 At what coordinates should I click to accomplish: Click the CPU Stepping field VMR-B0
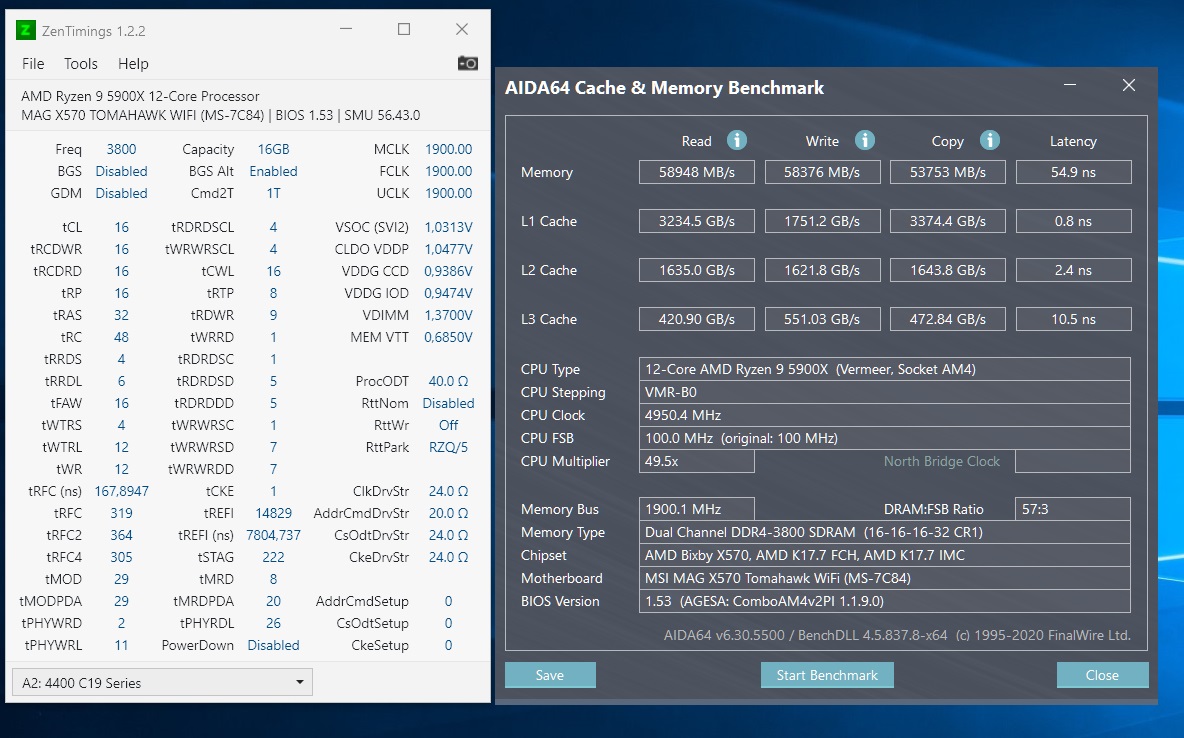[884, 392]
